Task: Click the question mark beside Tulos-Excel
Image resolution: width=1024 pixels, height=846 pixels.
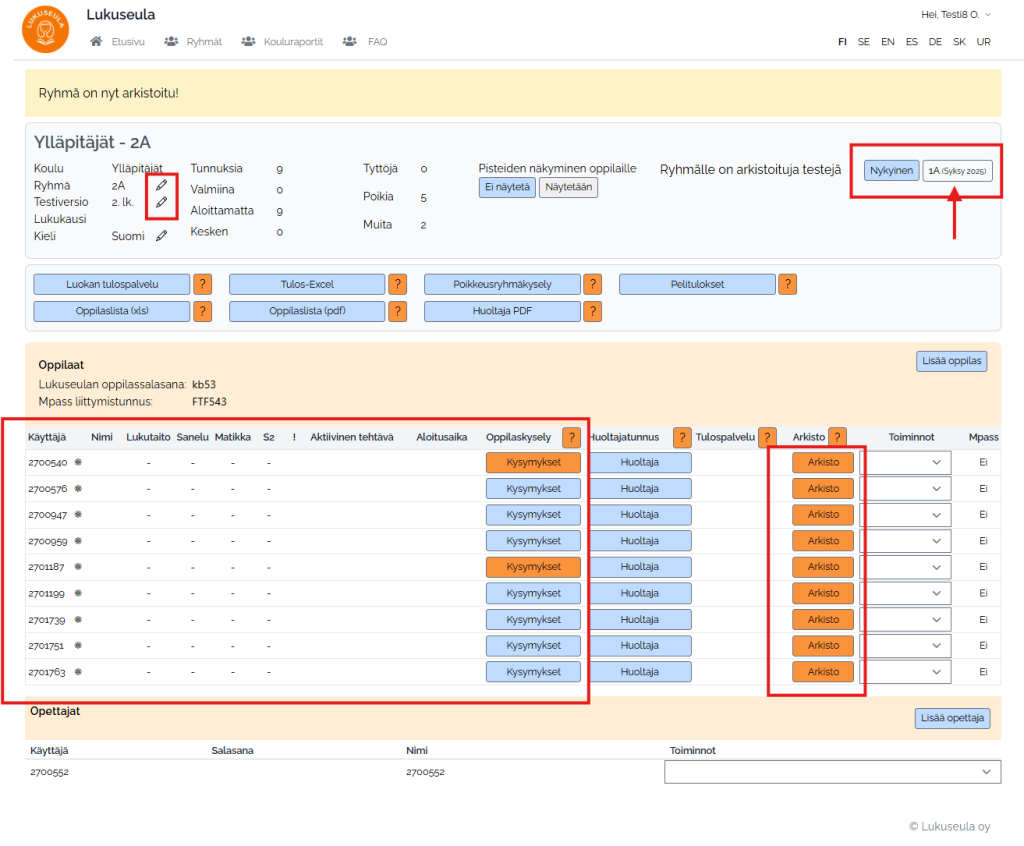Action: (x=397, y=284)
